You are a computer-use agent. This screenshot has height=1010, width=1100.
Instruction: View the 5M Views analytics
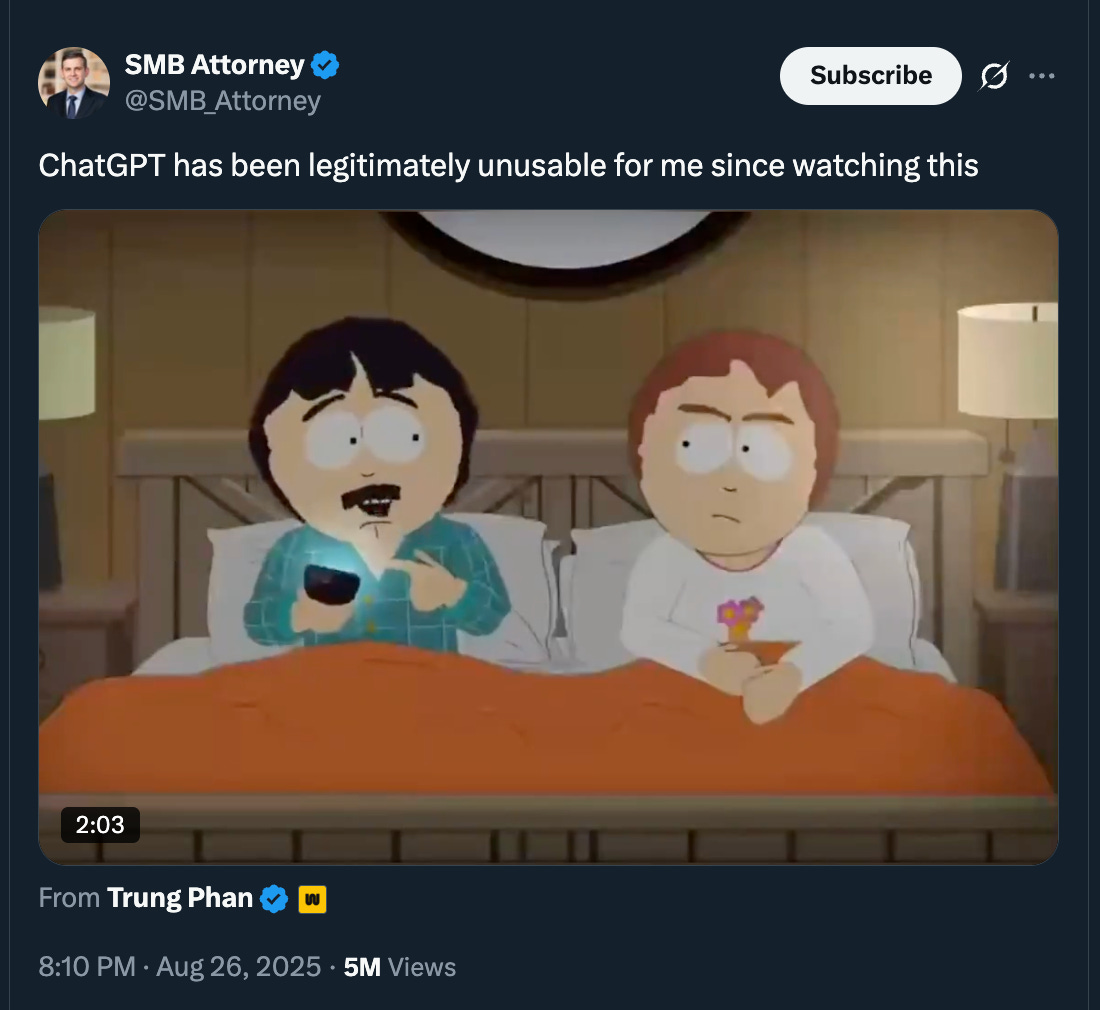pos(399,967)
